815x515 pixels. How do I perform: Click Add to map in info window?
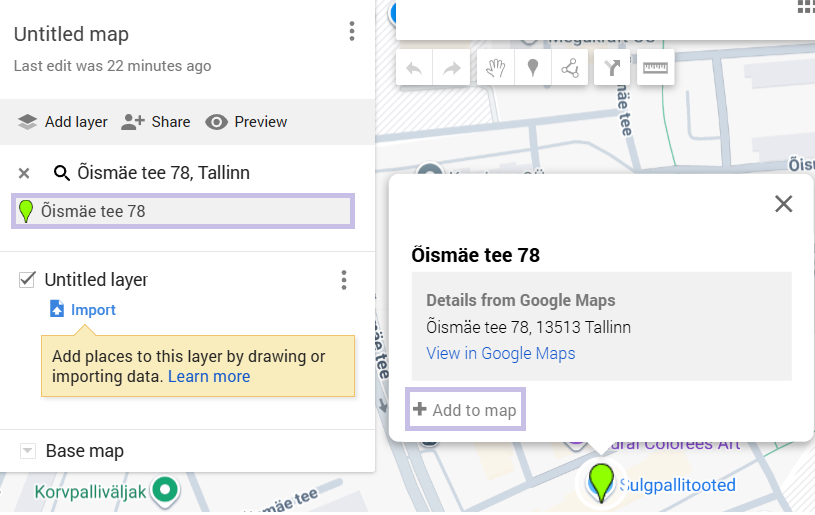click(x=465, y=410)
